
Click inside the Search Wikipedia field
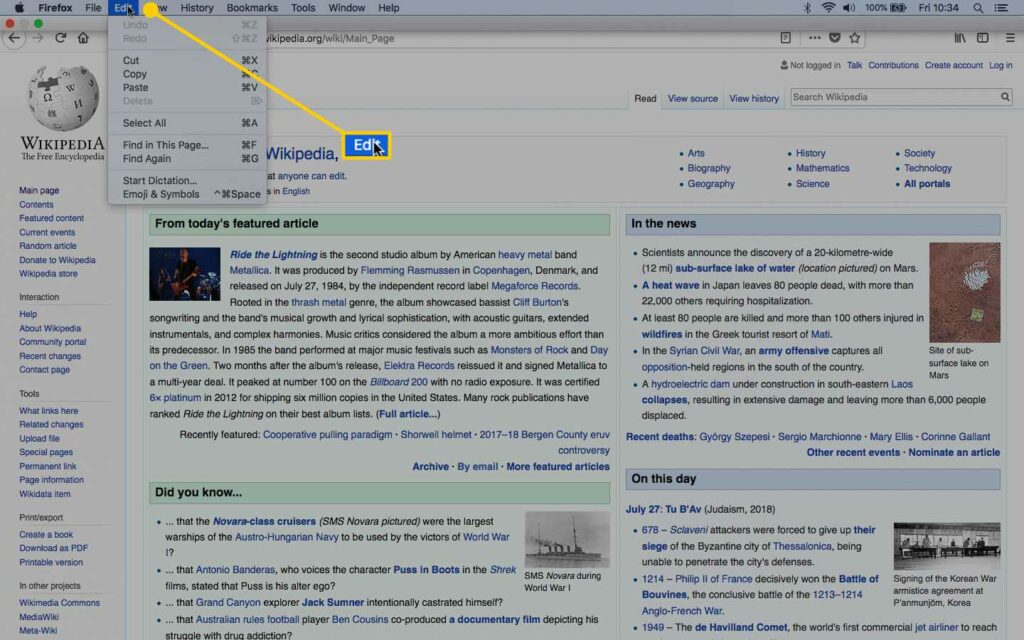click(x=893, y=97)
